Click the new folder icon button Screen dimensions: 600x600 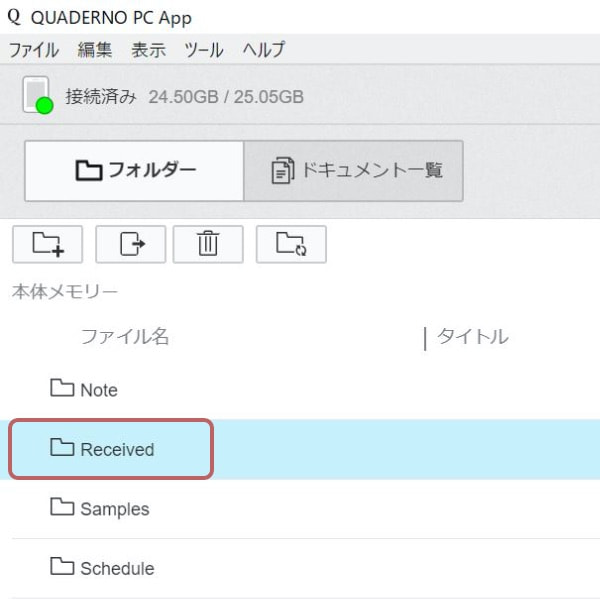(x=47, y=244)
